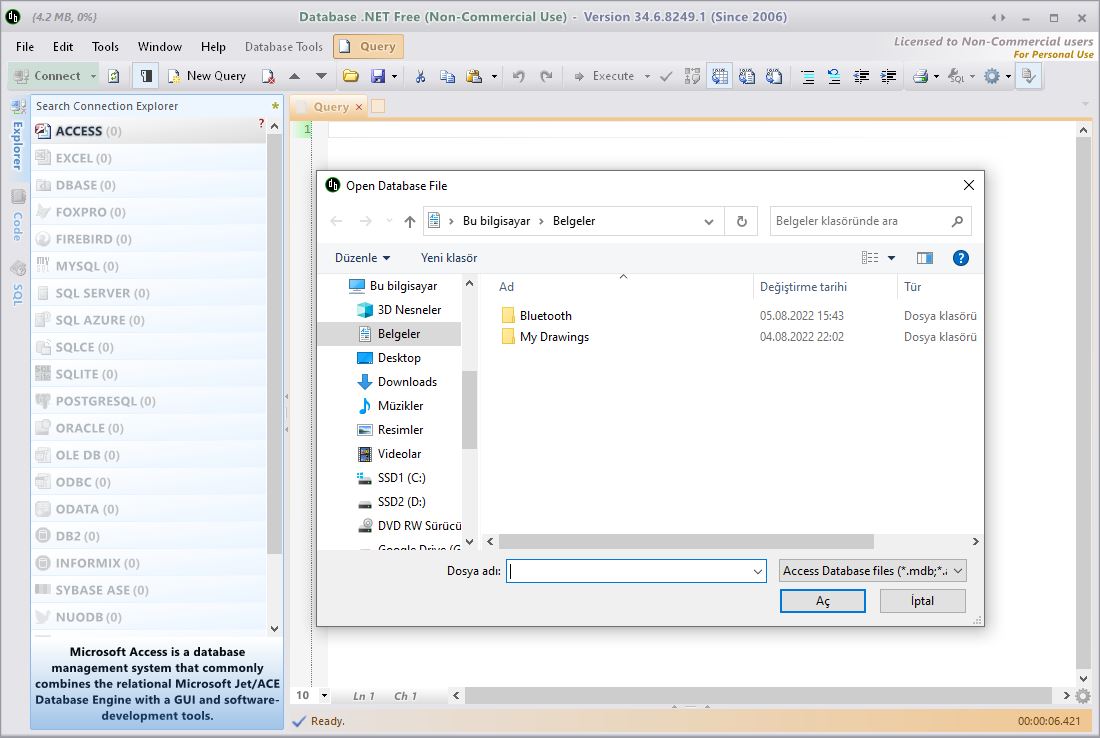Click the refresh button in the address bar
Image resolution: width=1100 pixels, height=738 pixels.
[742, 221]
